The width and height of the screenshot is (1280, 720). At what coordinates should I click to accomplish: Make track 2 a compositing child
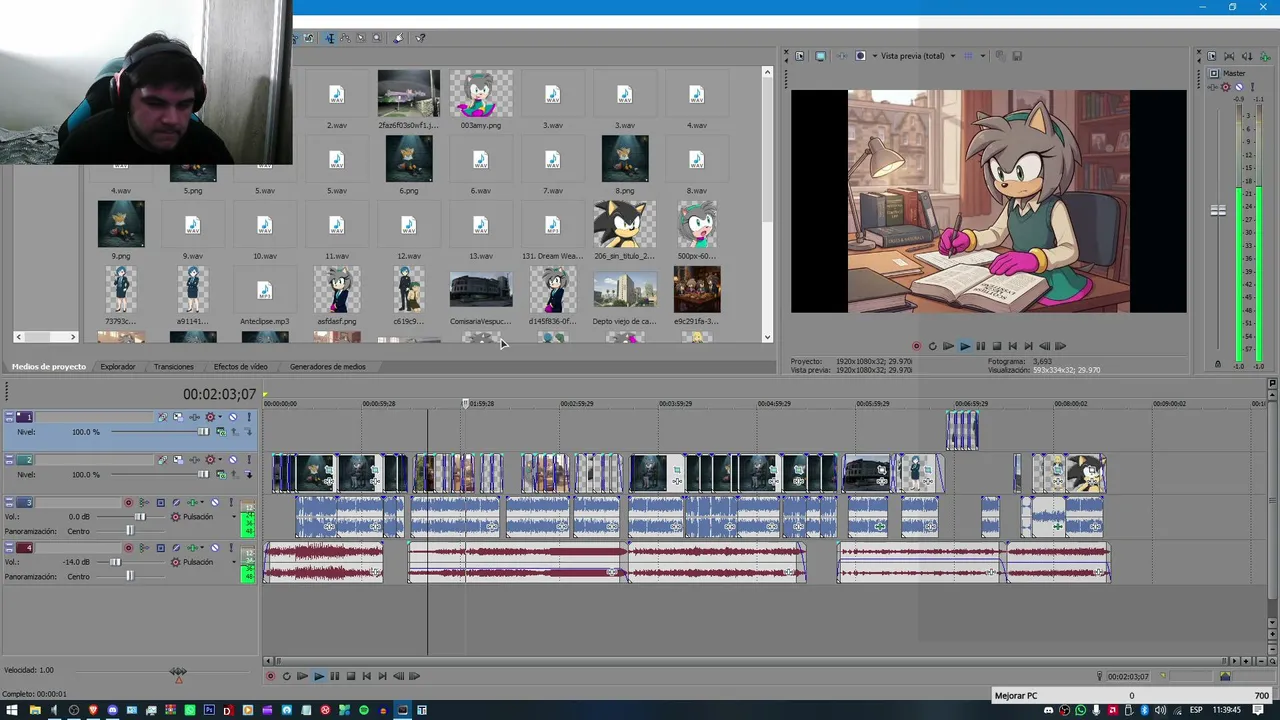pos(248,475)
